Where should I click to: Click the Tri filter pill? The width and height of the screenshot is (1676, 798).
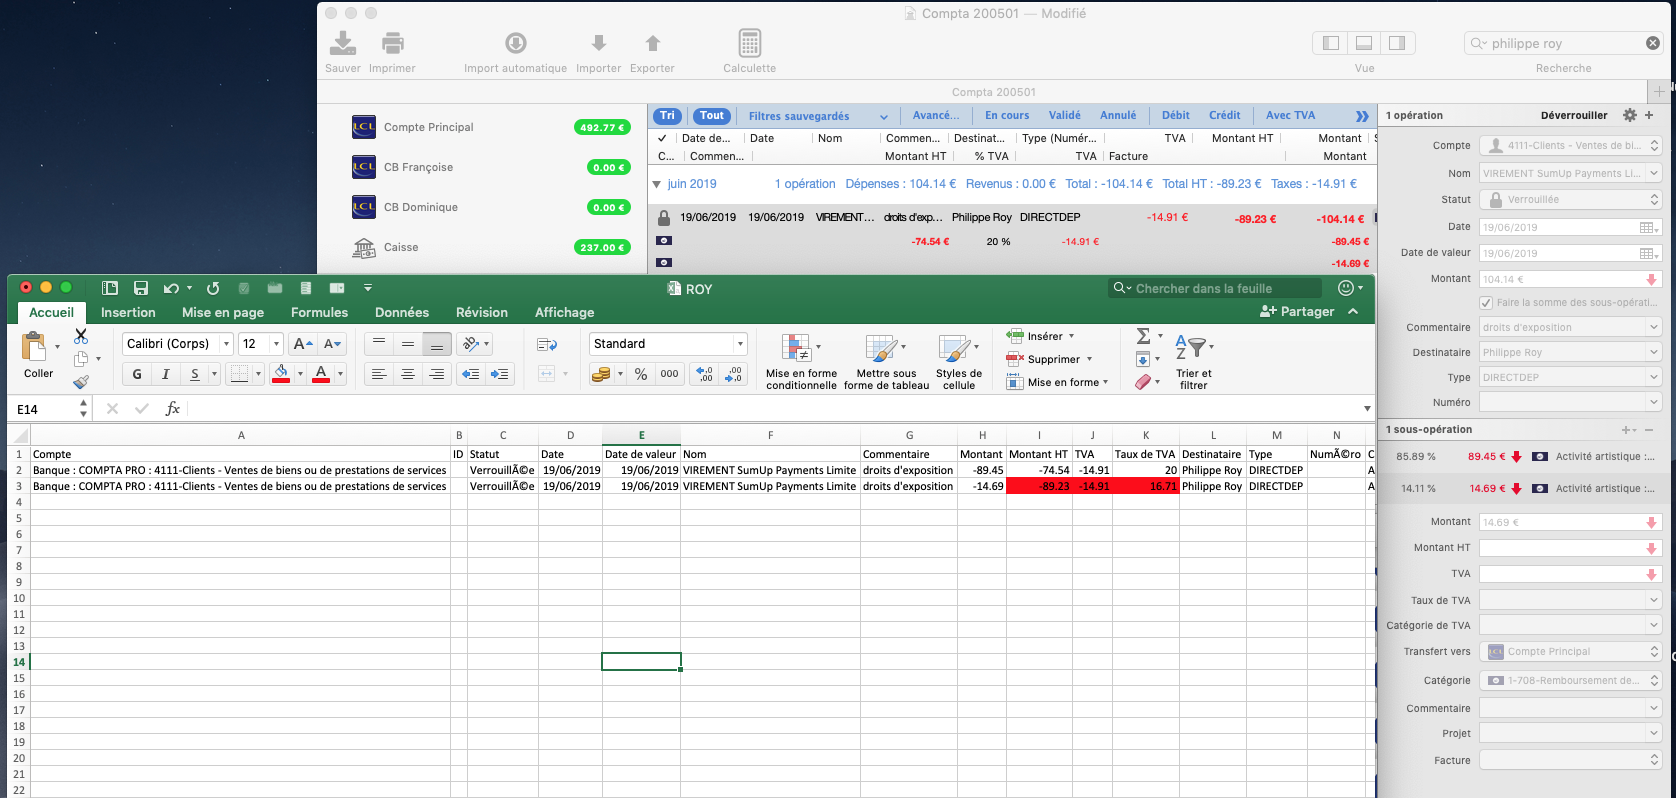667,116
